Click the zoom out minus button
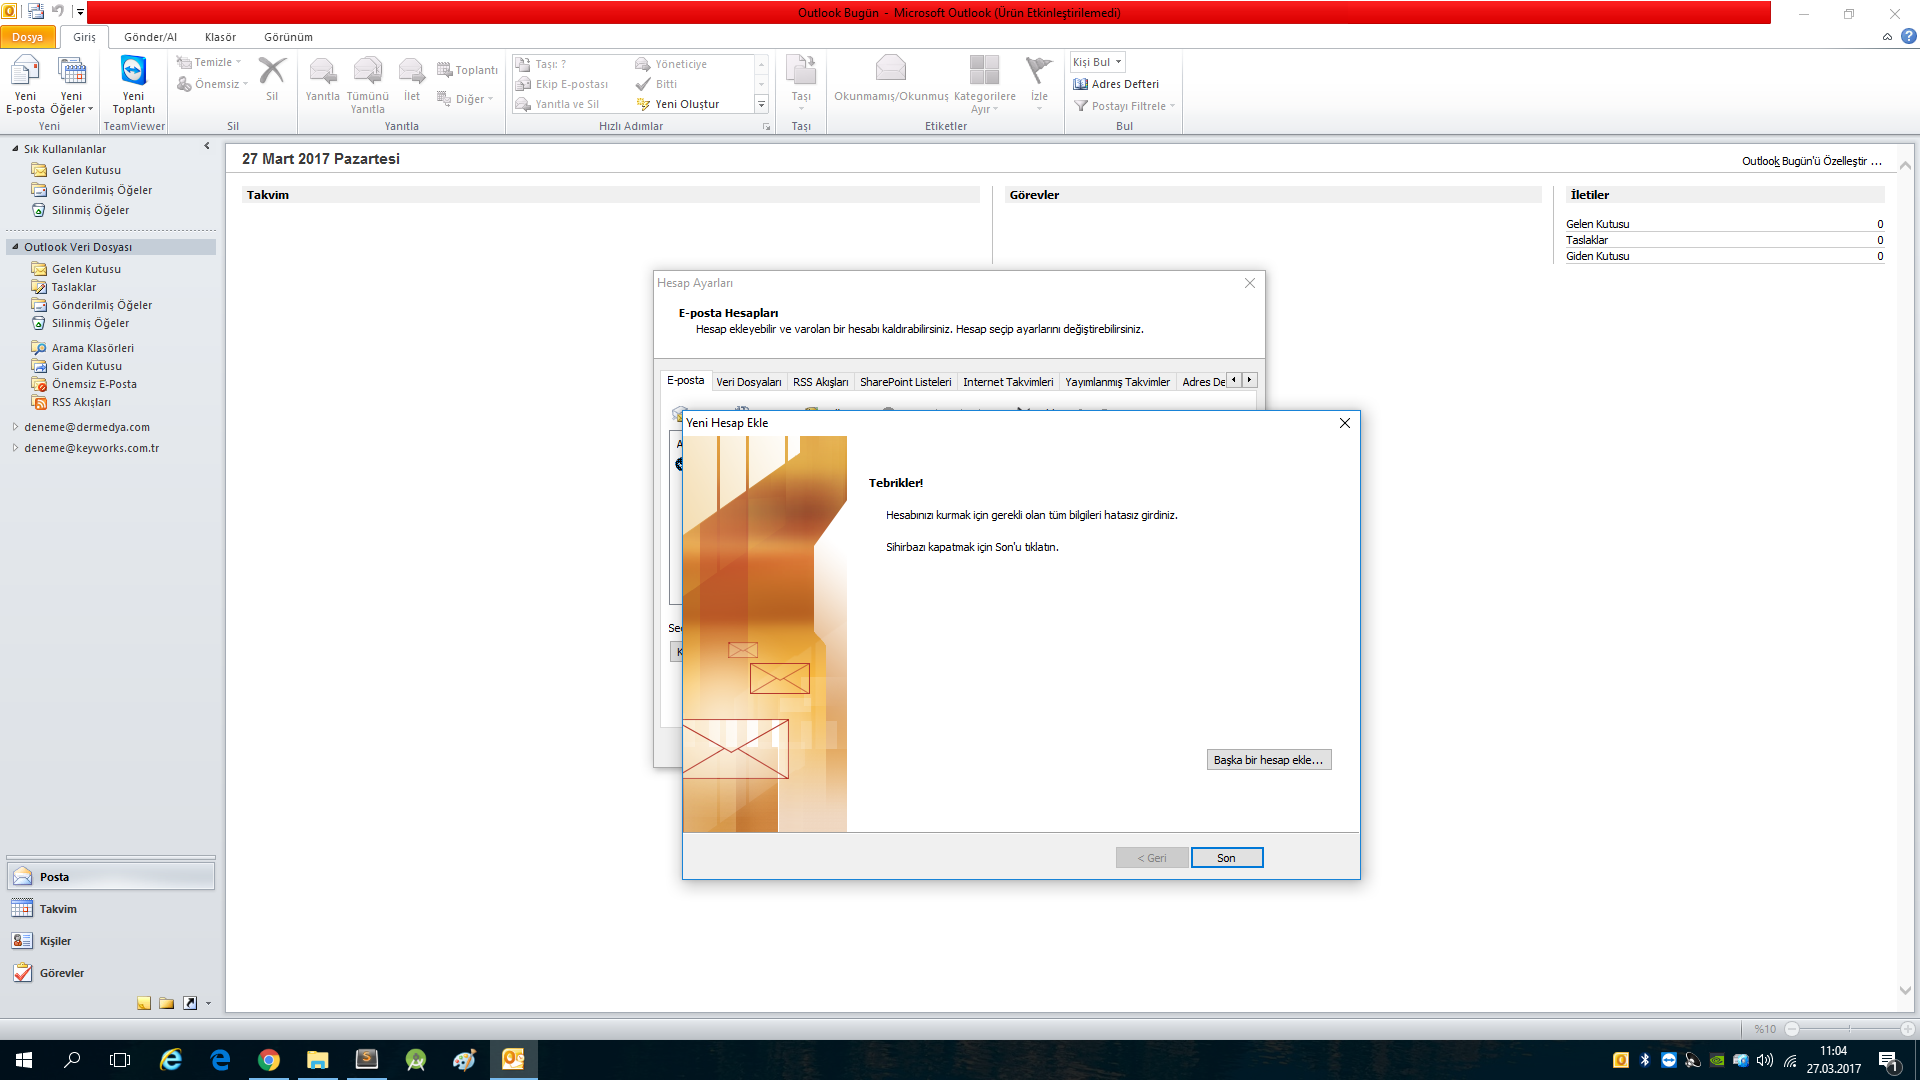The width and height of the screenshot is (1920, 1080). coord(1792,1029)
